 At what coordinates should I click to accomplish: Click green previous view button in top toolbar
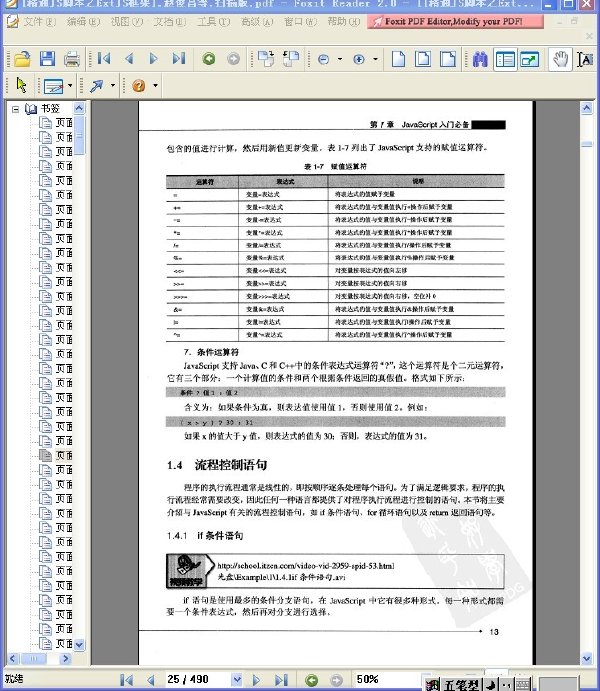click(209, 59)
